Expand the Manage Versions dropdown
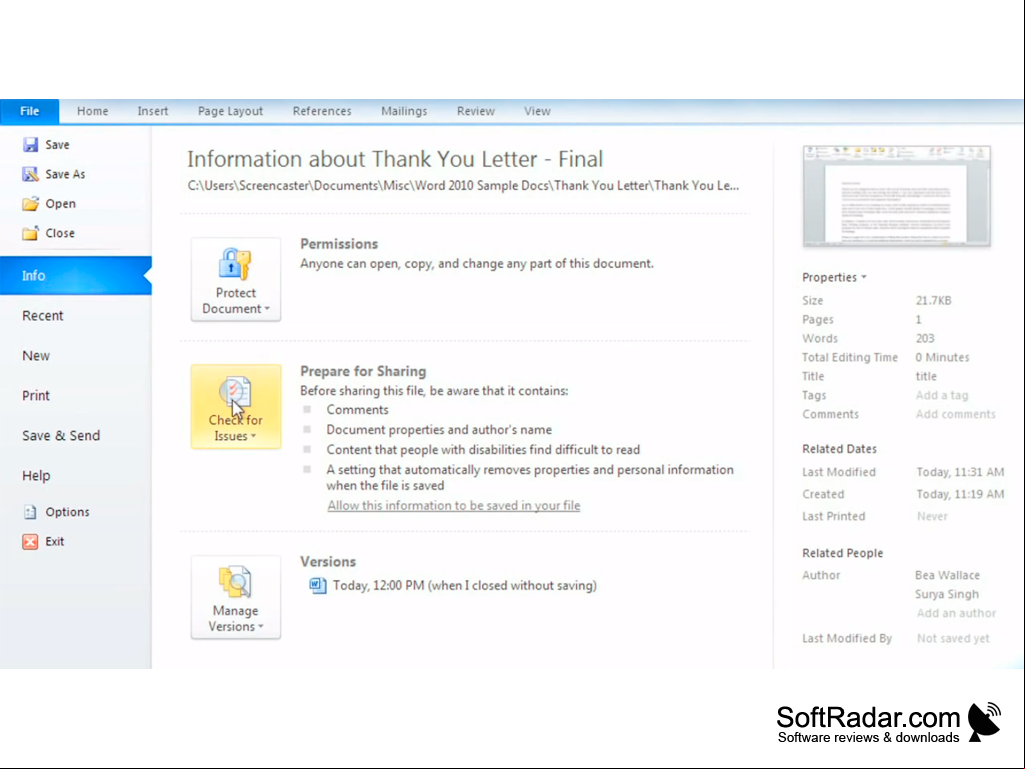 [x=236, y=597]
